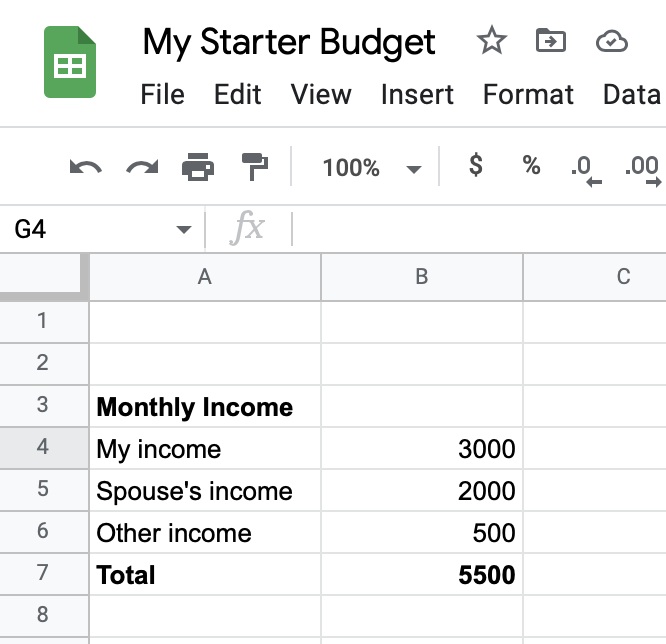Select the total cell 5500
The image size is (666, 644).
[422, 574]
